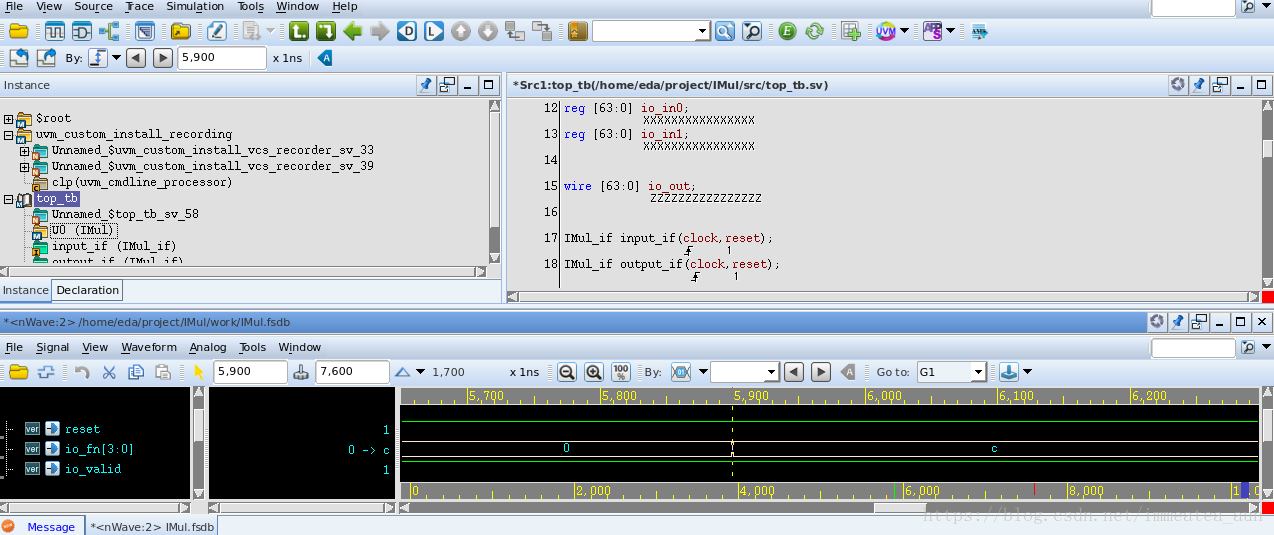Click the cursor time field showing 5,900 in nWave
1274x535 pixels.
click(250, 372)
